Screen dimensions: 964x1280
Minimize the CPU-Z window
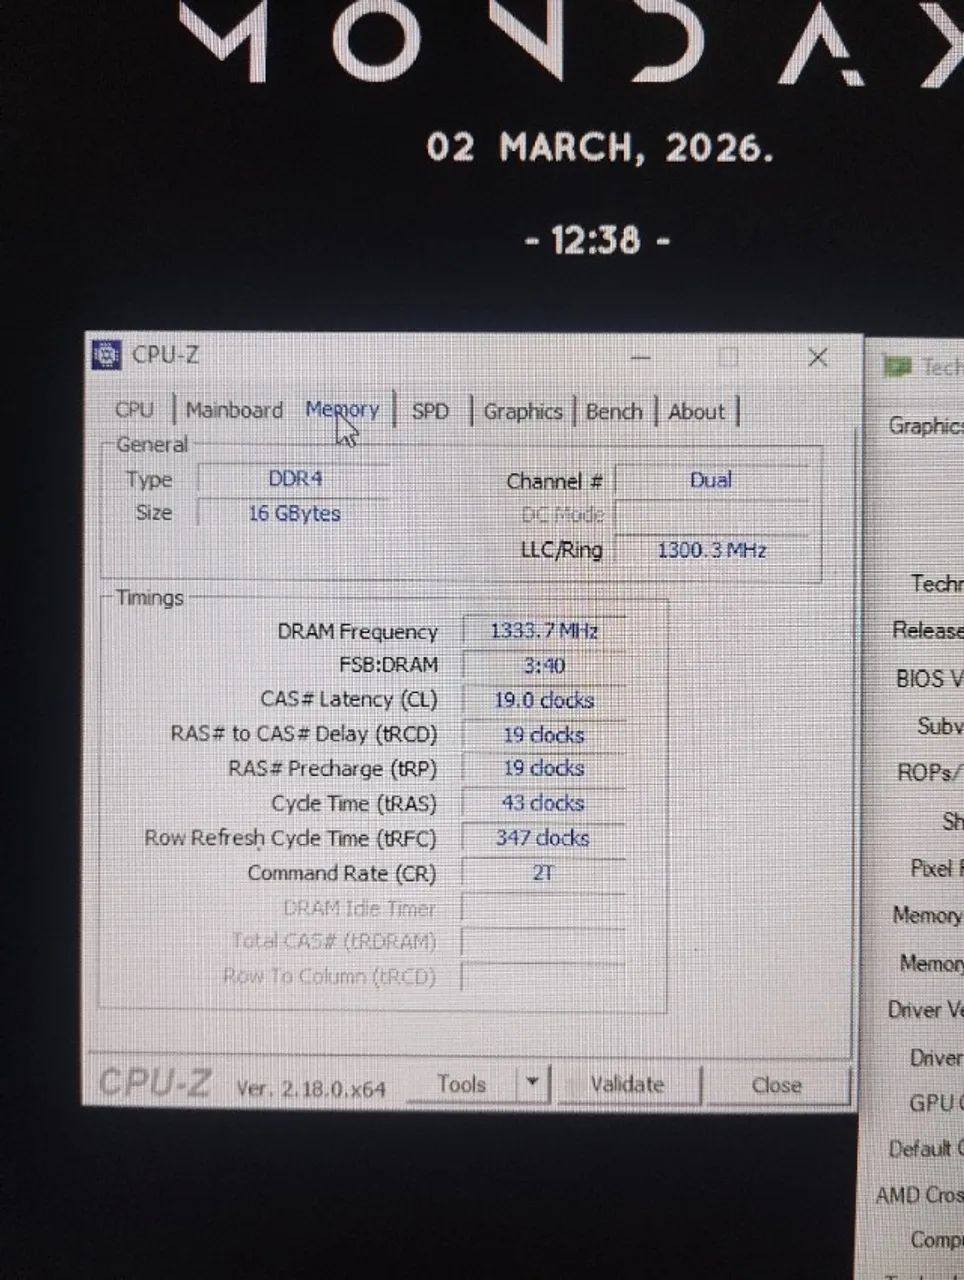[641, 357]
